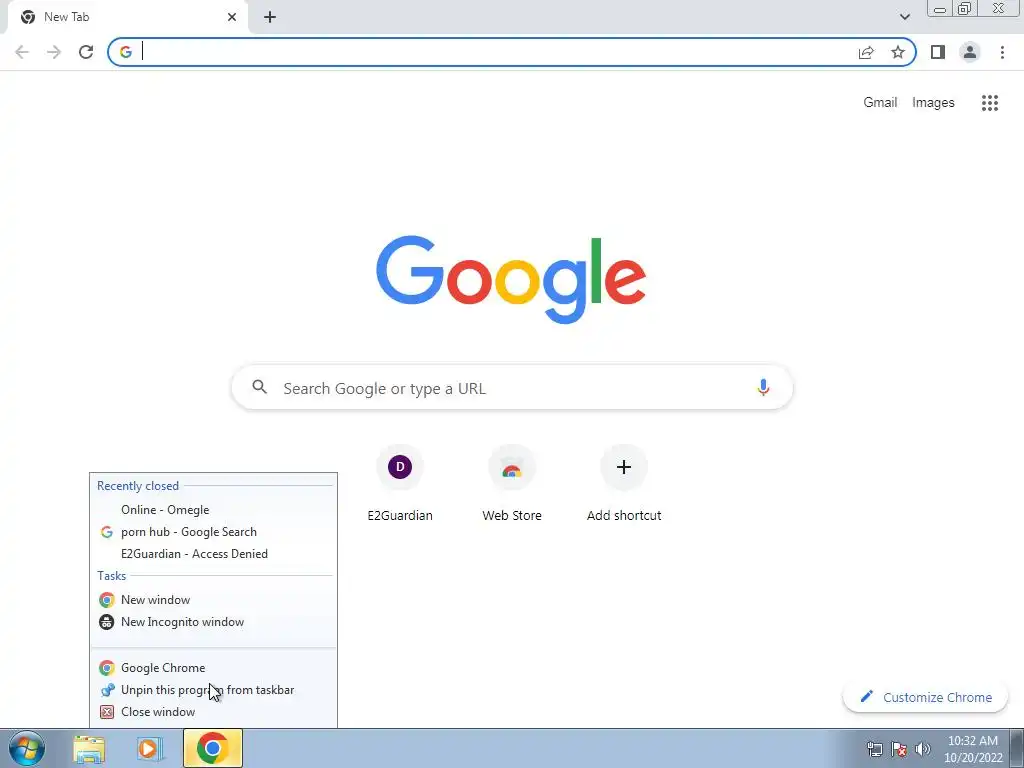
Task: Open the profile avatar menu
Action: pos(970,52)
